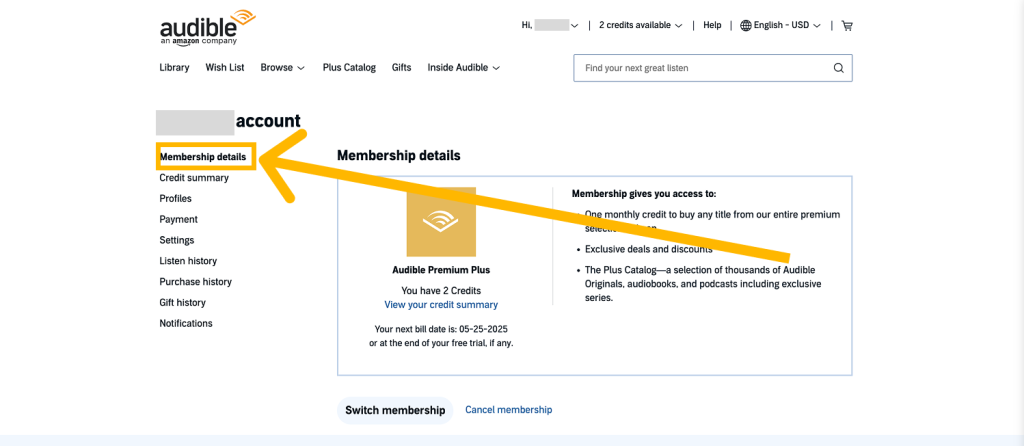Open the shopping cart icon
Image resolution: width=1024 pixels, height=446 pixels.
point(848,25)
